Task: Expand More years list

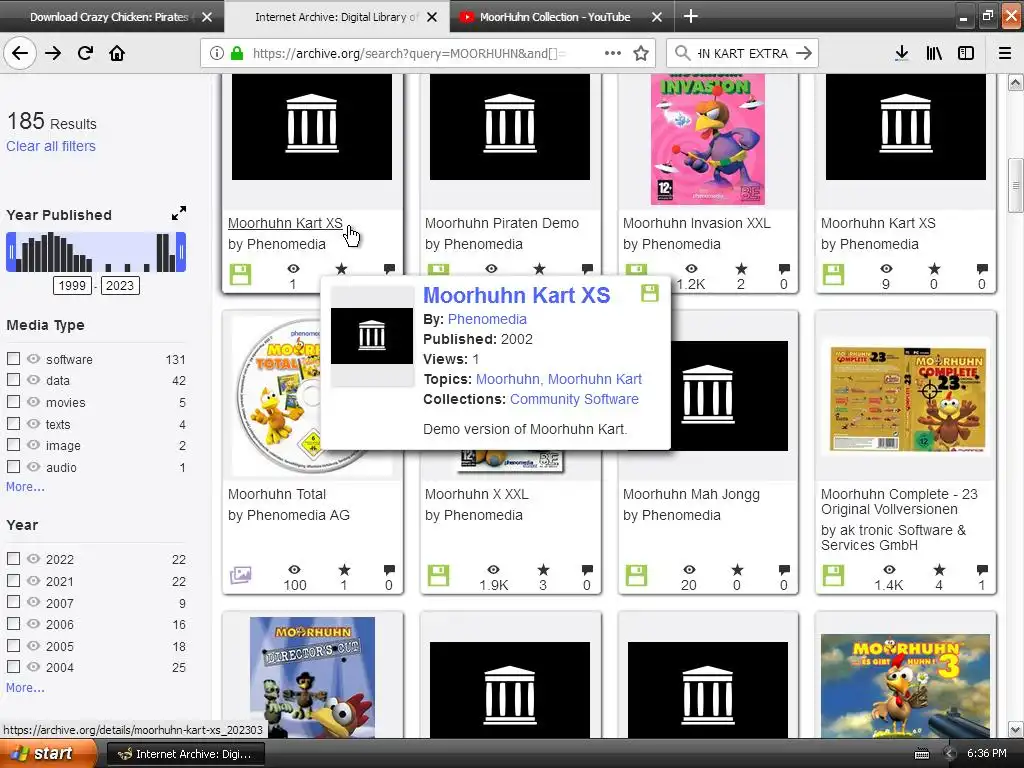Action: pos(25,688)
